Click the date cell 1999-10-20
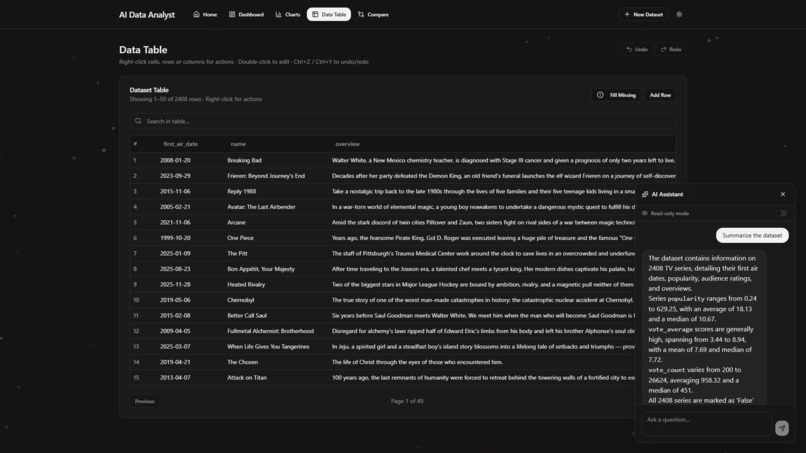The height and width of the screenshot is (453, 806). coord(175,238)
